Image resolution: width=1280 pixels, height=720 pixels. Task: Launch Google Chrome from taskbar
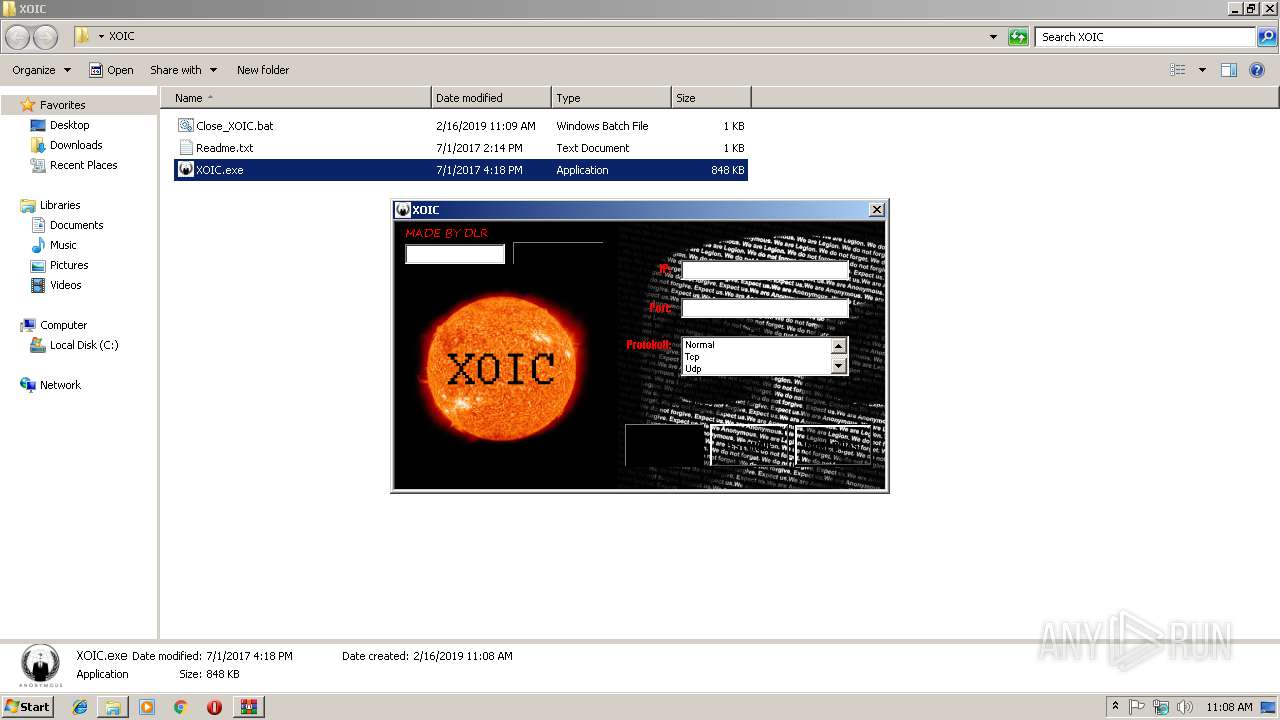click(180, 707)
